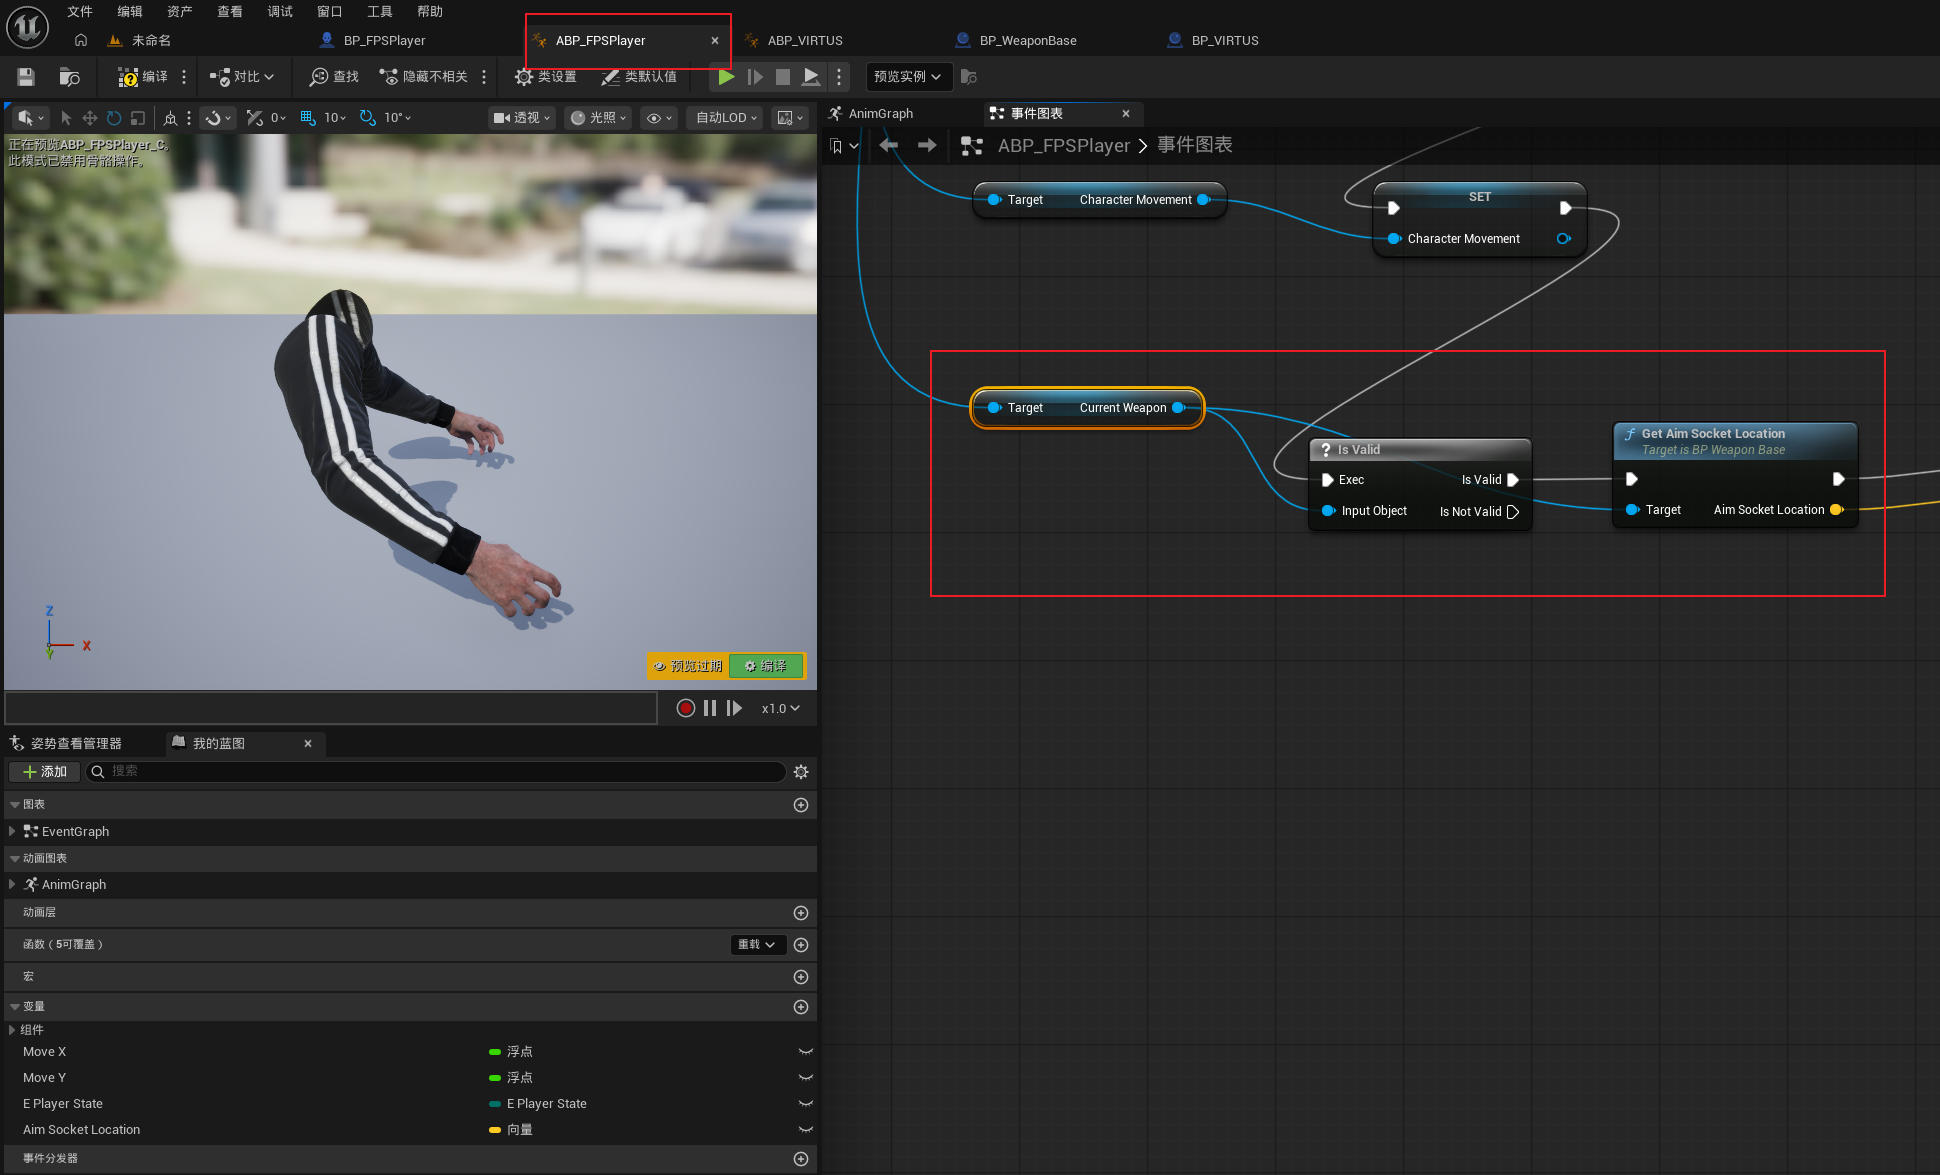Screen dimensions: 1940x1175
Task: Click the yellow 预览过期 warning button
Action: click(688, 666)
